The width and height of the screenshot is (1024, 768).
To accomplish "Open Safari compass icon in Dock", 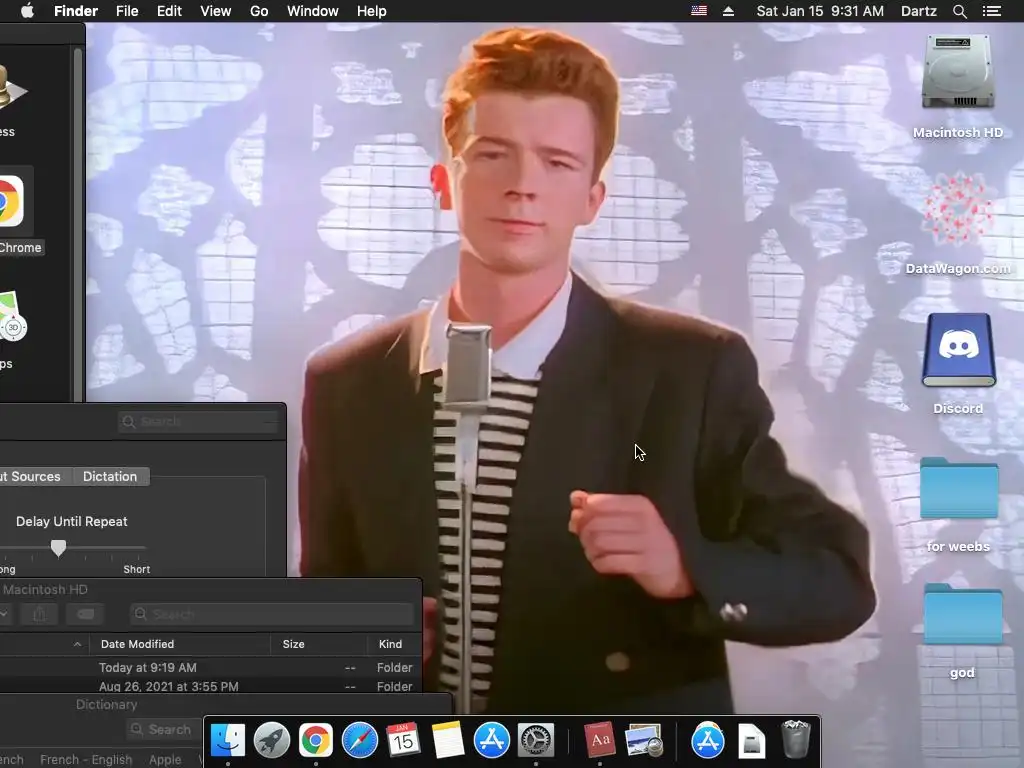I will click(x=360, y=741).
